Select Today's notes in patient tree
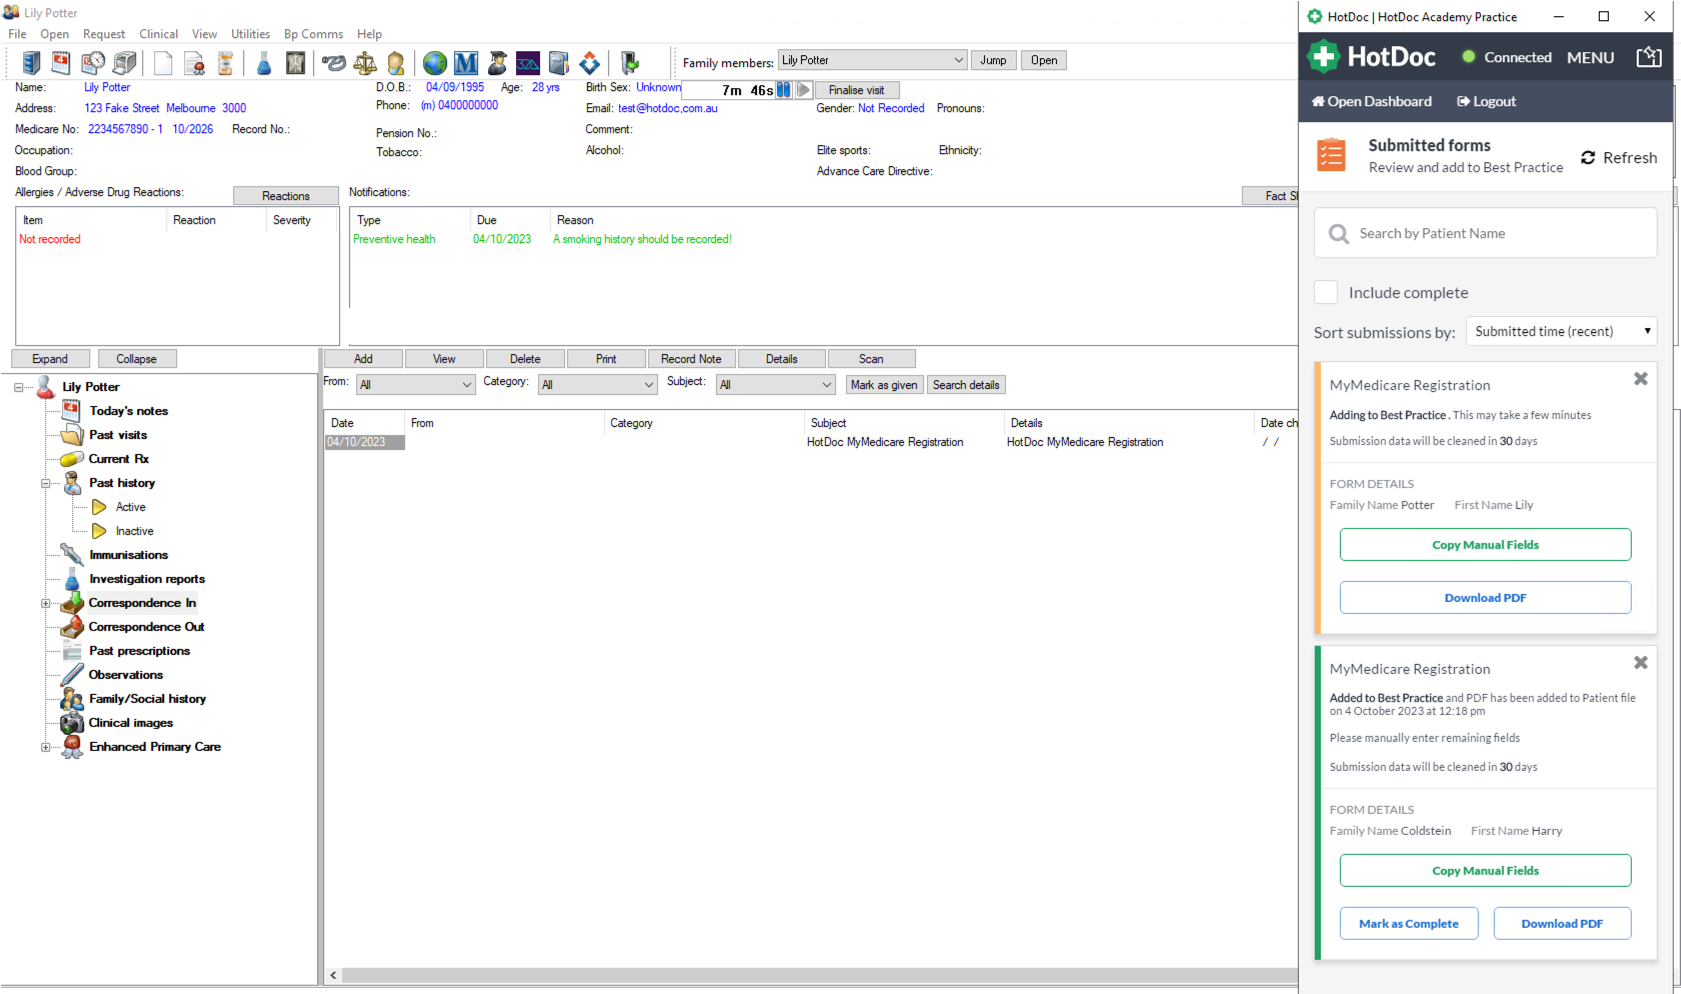This screenshot has height=994, width=1681. coord(128,411)
